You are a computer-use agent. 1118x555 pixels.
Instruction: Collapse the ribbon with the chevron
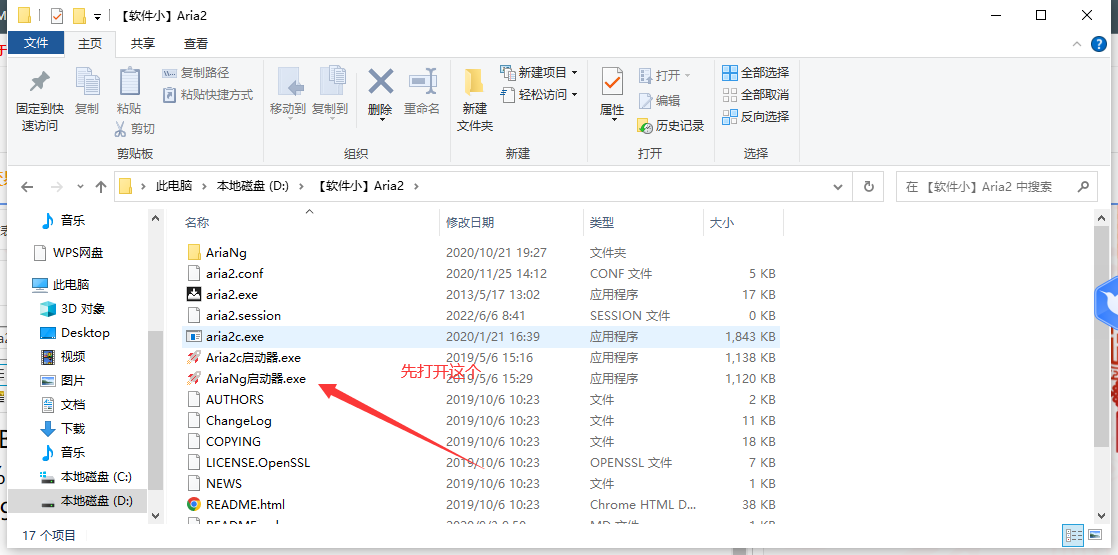click(1077, 44)
